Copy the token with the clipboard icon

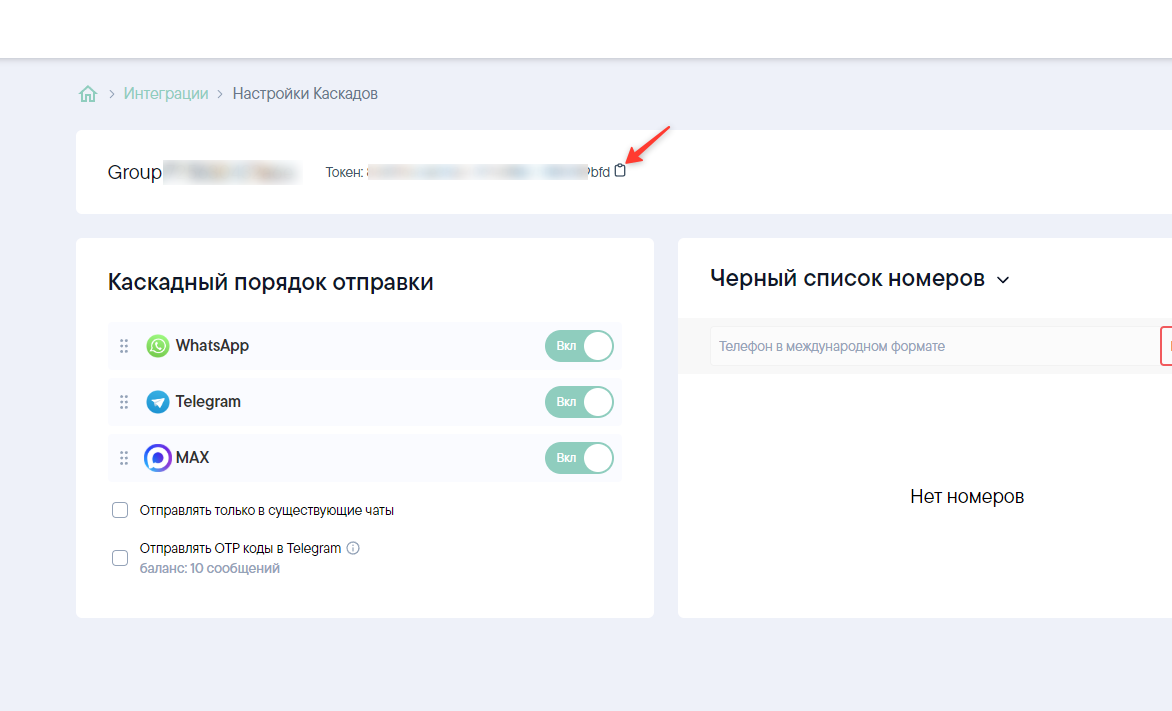pos(620,171)
